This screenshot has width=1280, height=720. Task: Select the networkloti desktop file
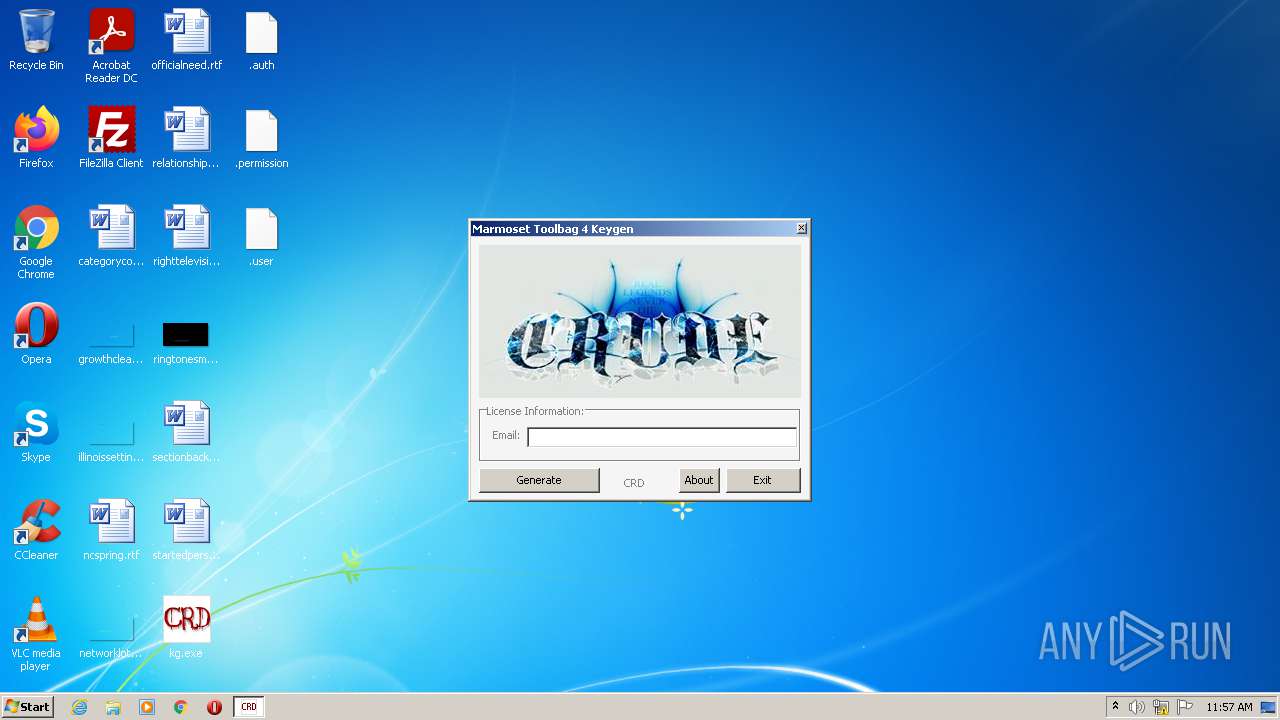coord(111,636)
